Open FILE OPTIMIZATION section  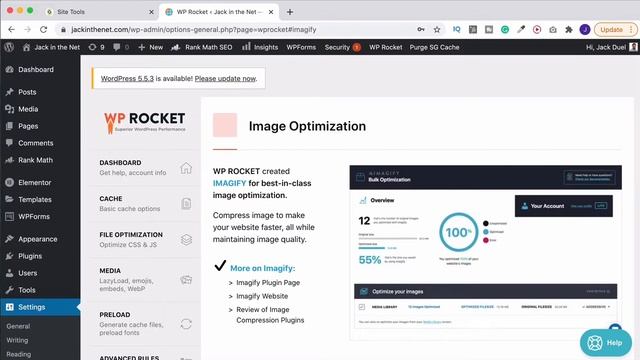145,240
